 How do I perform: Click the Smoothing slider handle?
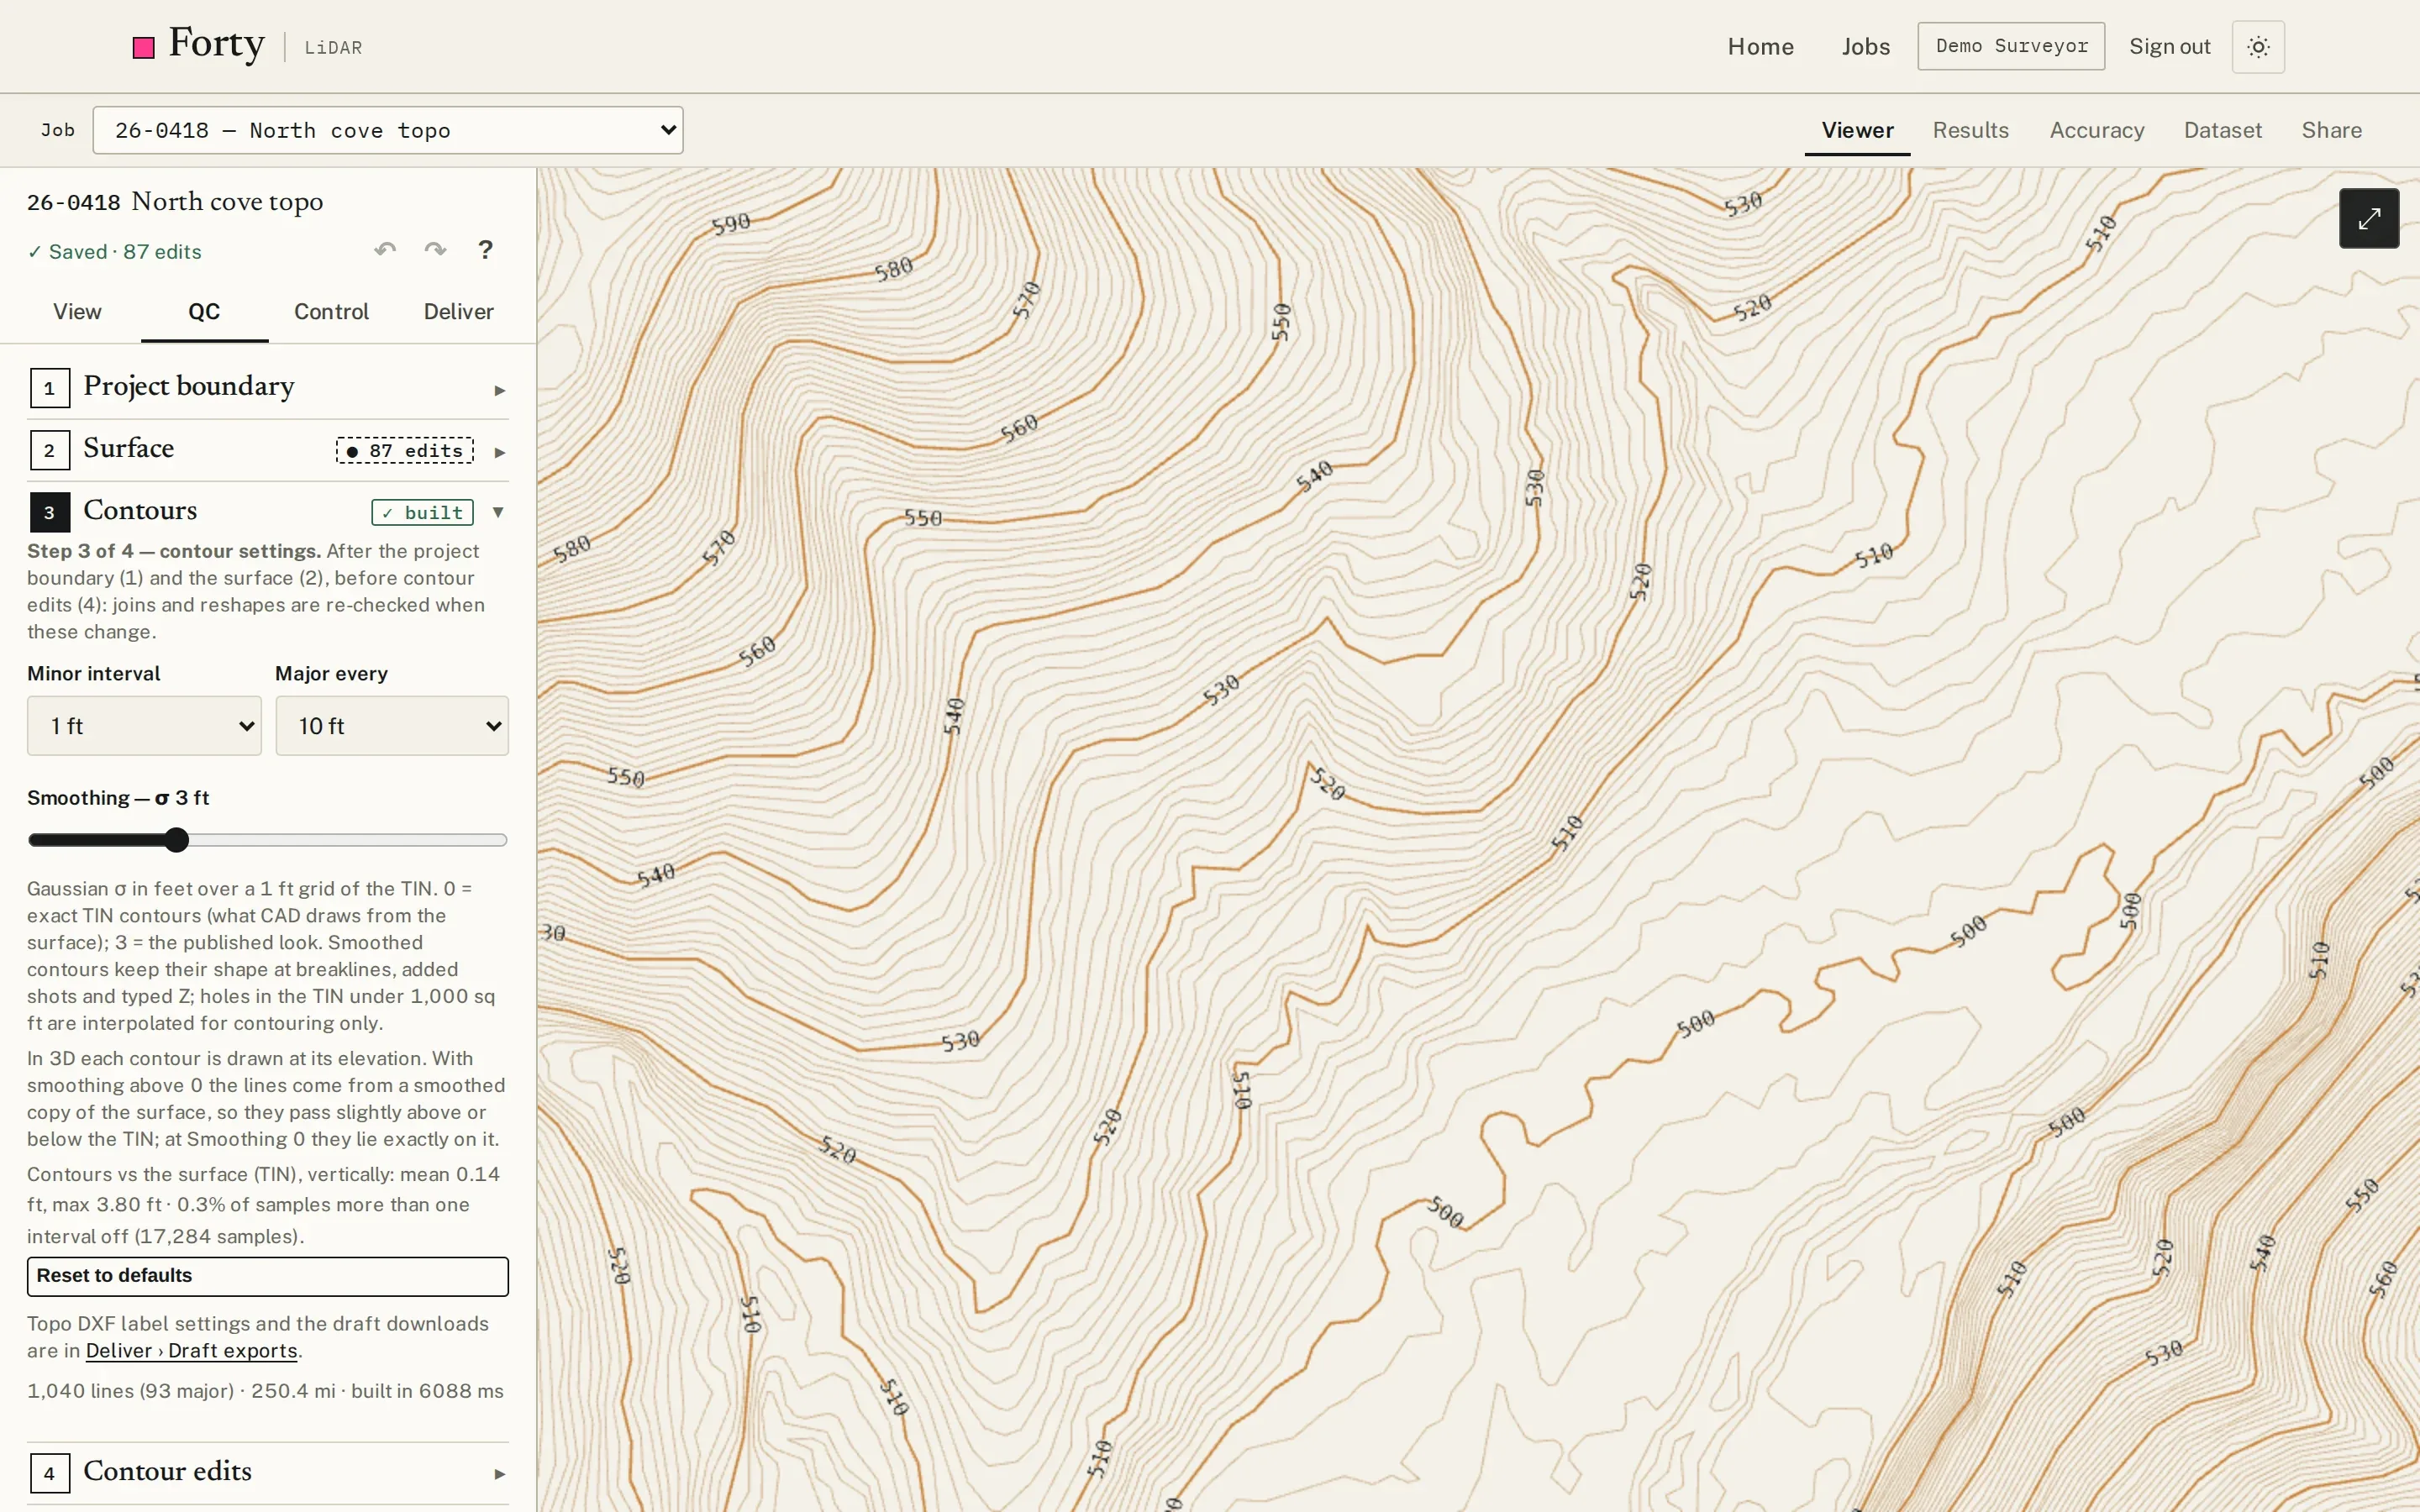(177, 840)
